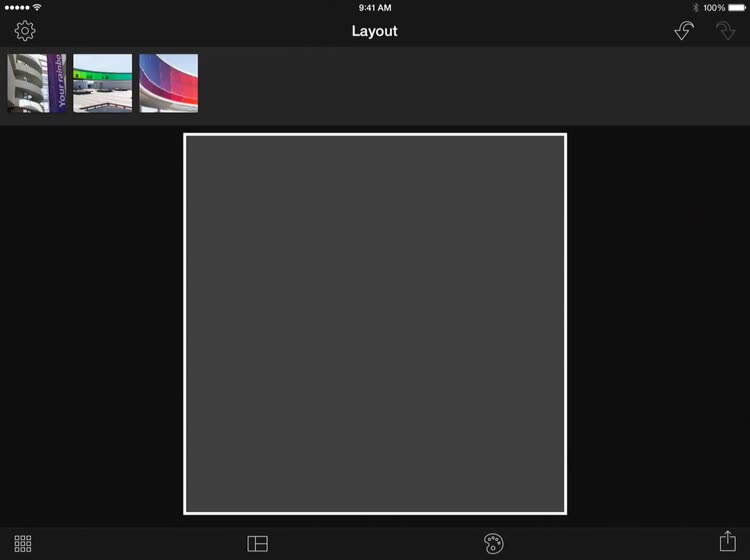
Task: Tap the 9:41 AM clock
Action: (x=375, y=8)
